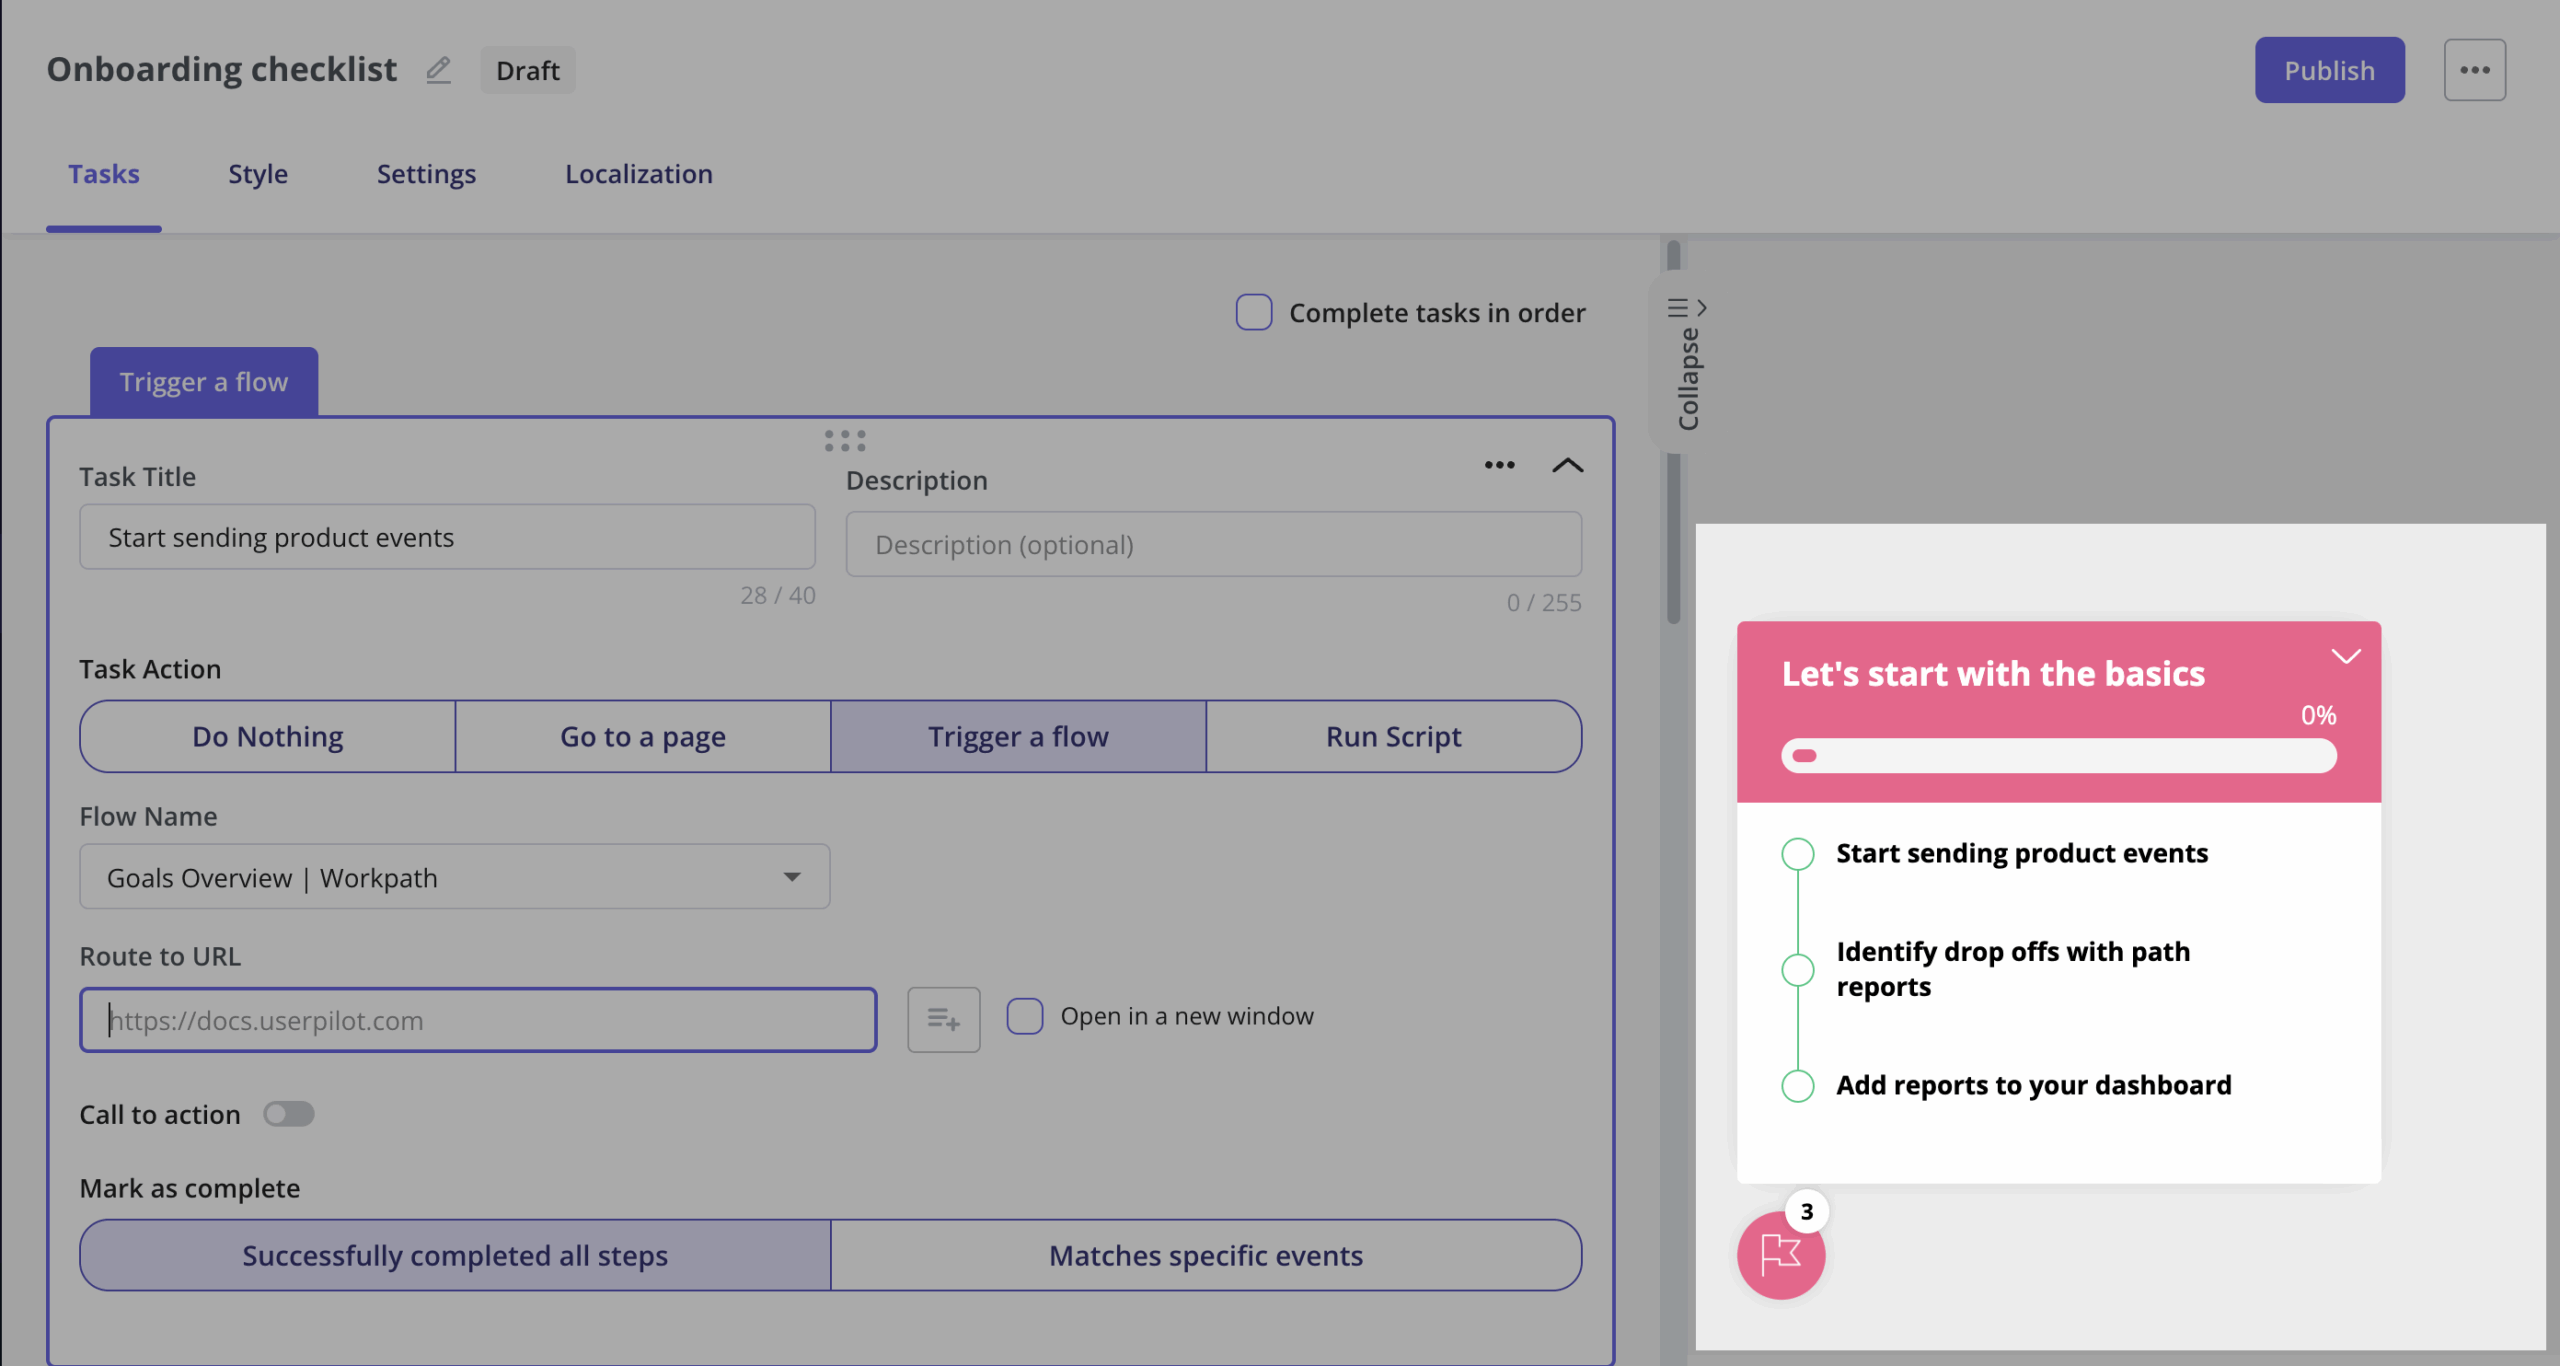Turn on the Call to action toggle

[x=289, y=1114]
